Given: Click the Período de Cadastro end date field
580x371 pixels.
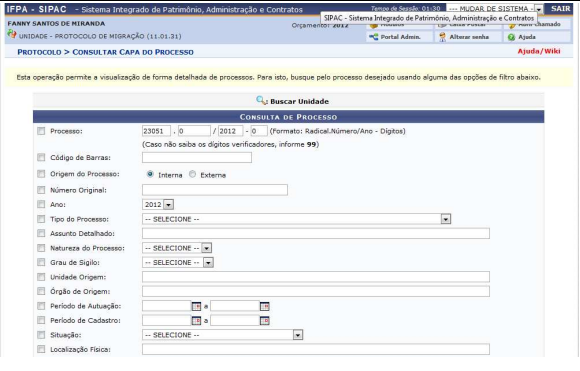Looking at the screenshot, I should click(235, 320).
